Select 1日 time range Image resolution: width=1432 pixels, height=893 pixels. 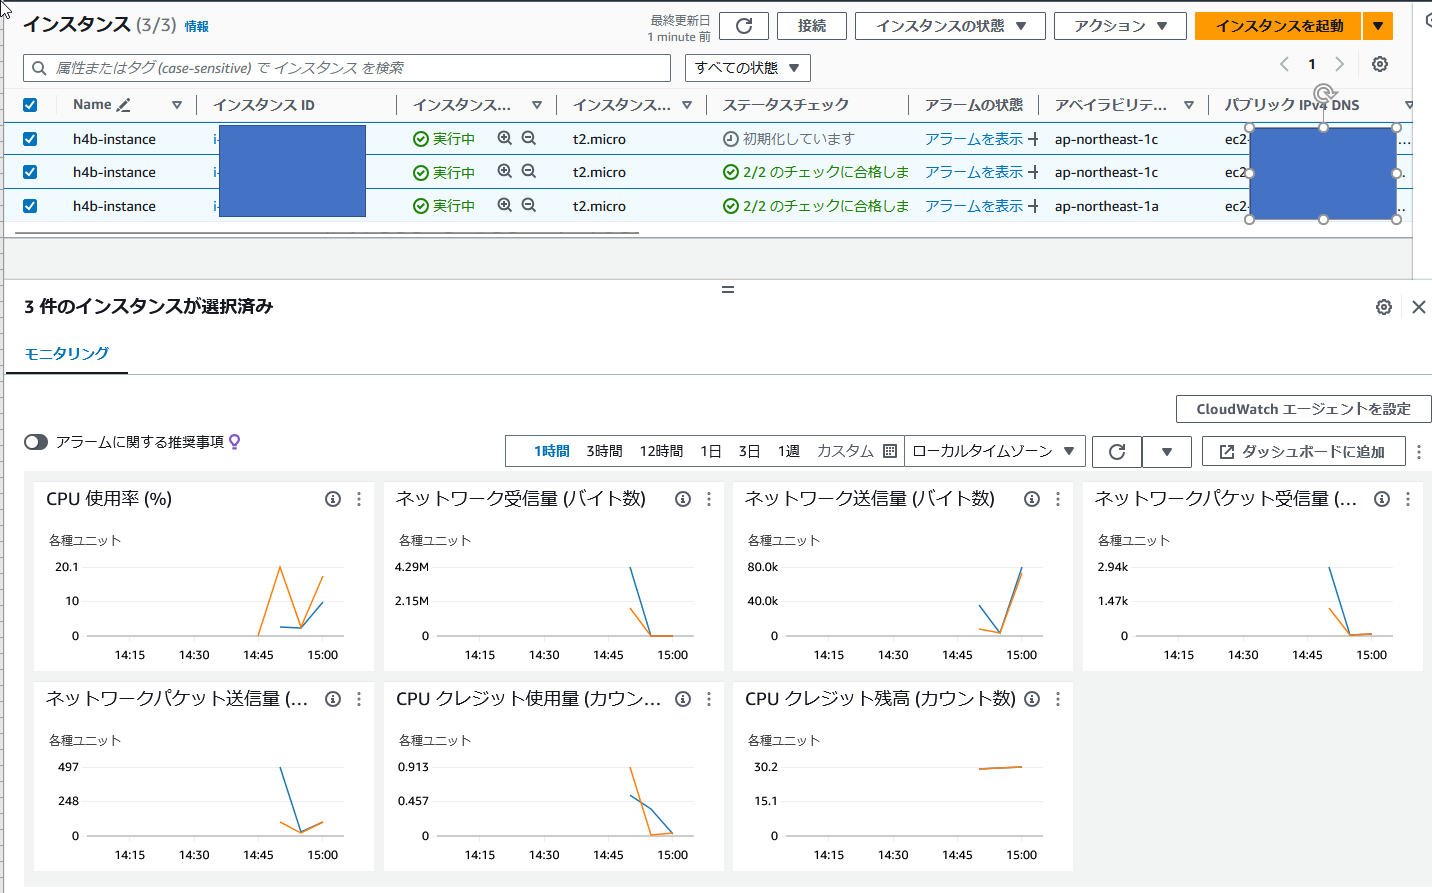pos(711,452)
